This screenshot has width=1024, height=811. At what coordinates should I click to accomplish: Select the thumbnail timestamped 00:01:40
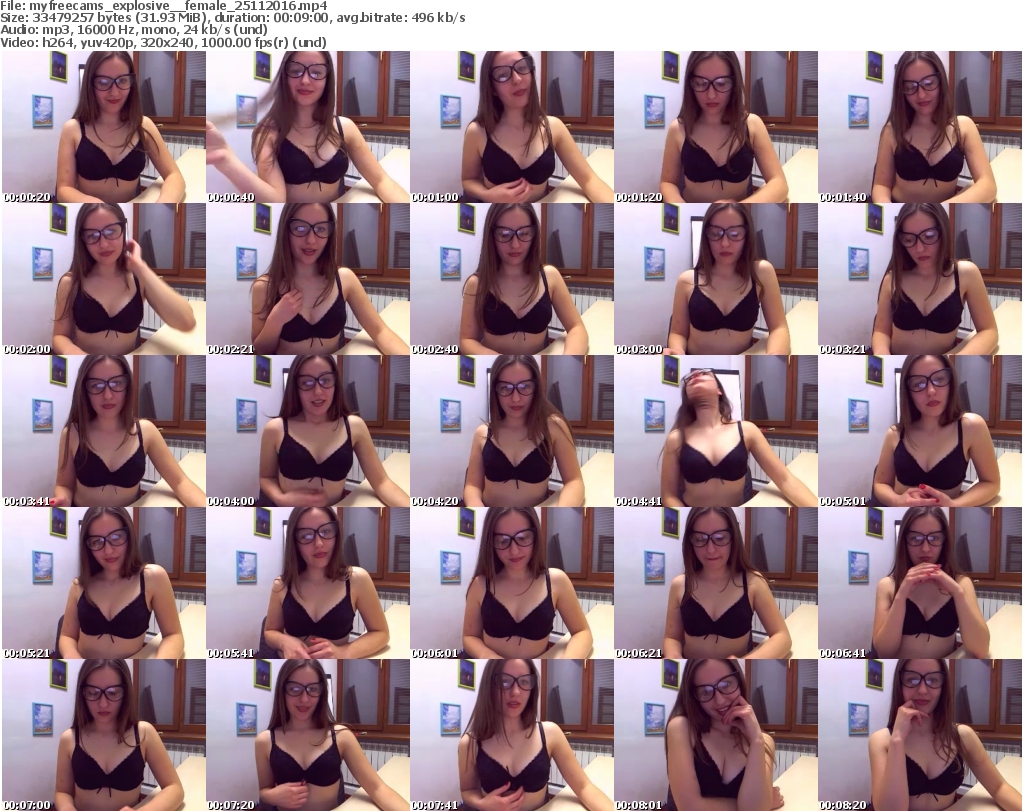(x=920, y=127)
